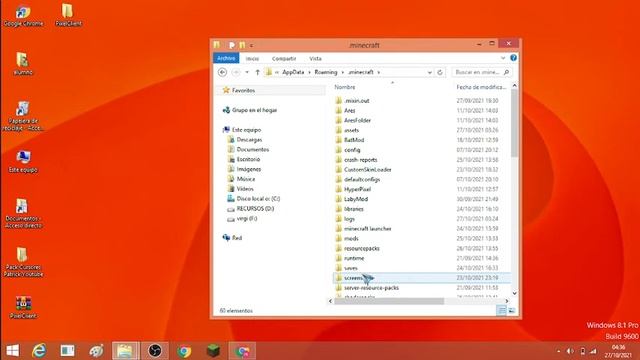This screenshot has height=360, width=640.
Task: Open the Archivo tab
Action: click(x=226, y=58)
